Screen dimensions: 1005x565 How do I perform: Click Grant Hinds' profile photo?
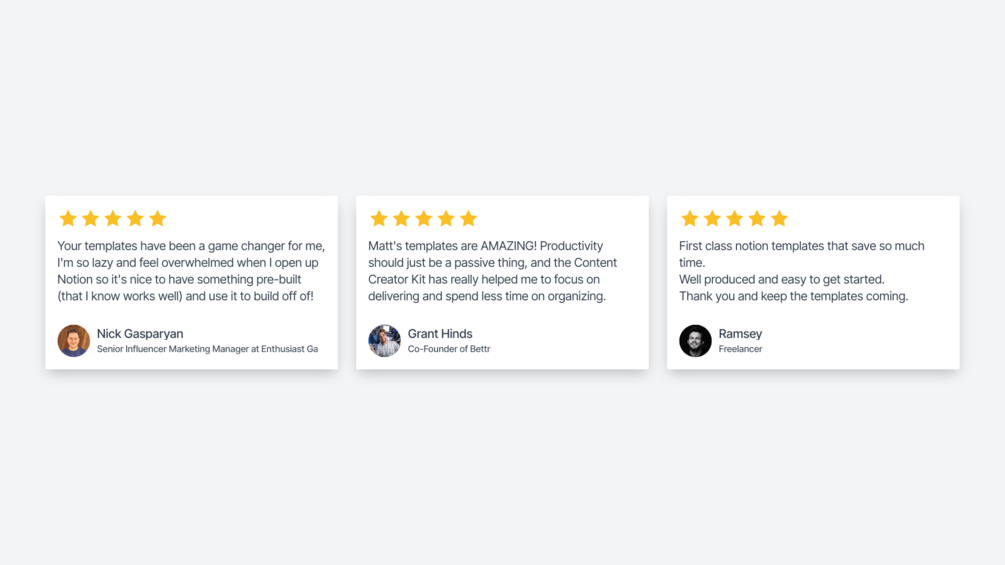click(x=384, y=341)
